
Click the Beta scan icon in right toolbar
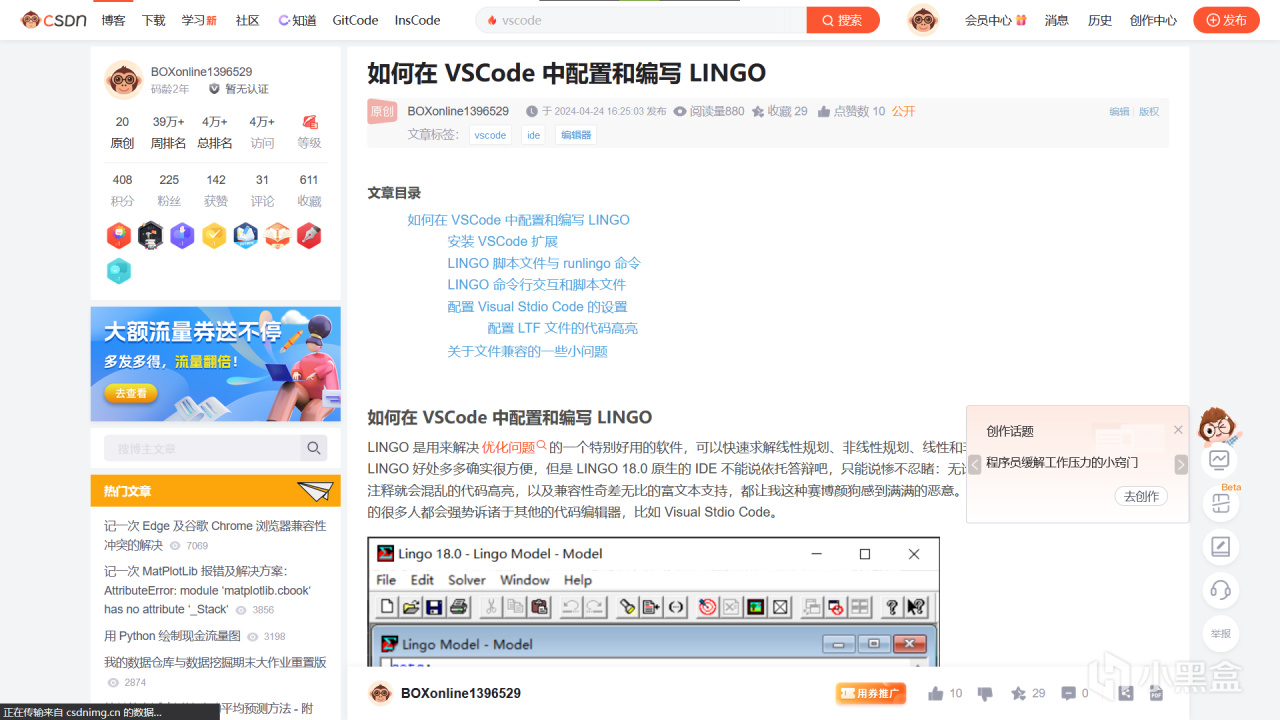(1220, 504)
